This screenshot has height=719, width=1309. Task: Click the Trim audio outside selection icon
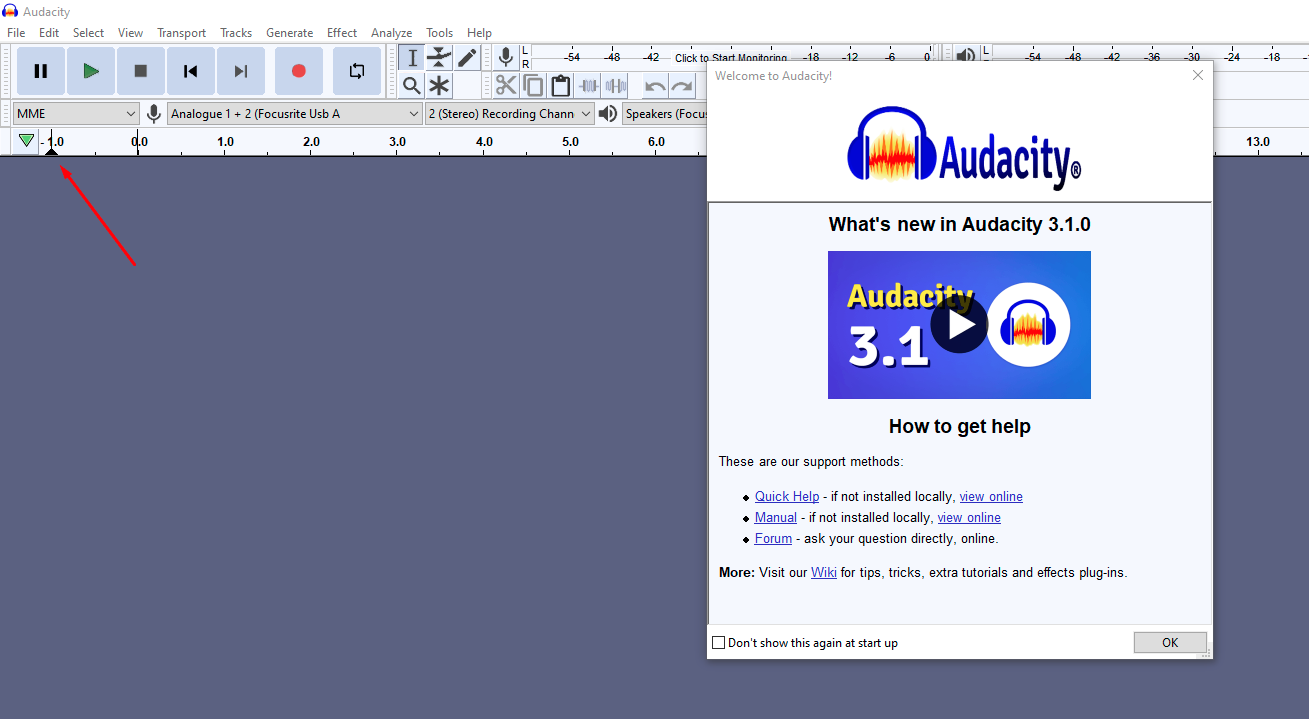[x=589, y=86]
